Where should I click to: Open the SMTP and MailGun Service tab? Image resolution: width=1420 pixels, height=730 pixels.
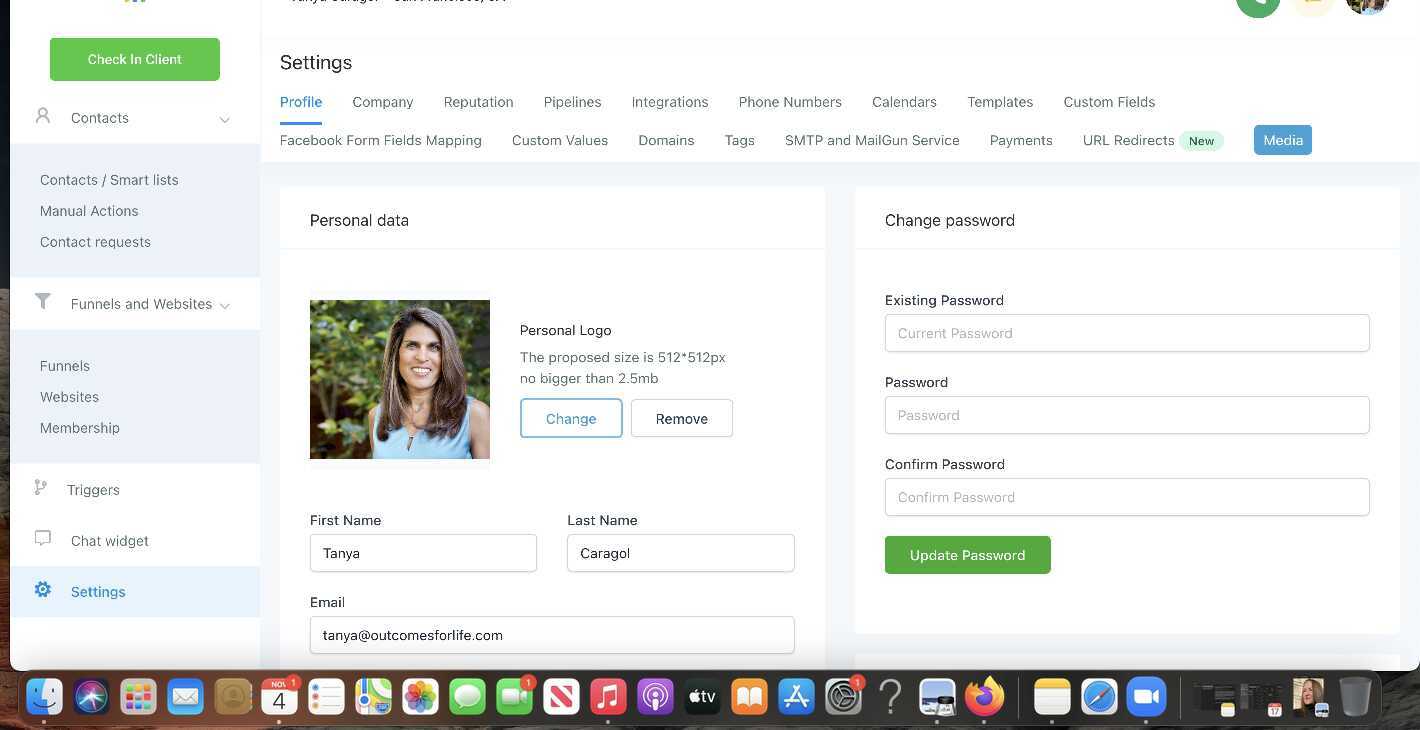(x=872, y=140)
